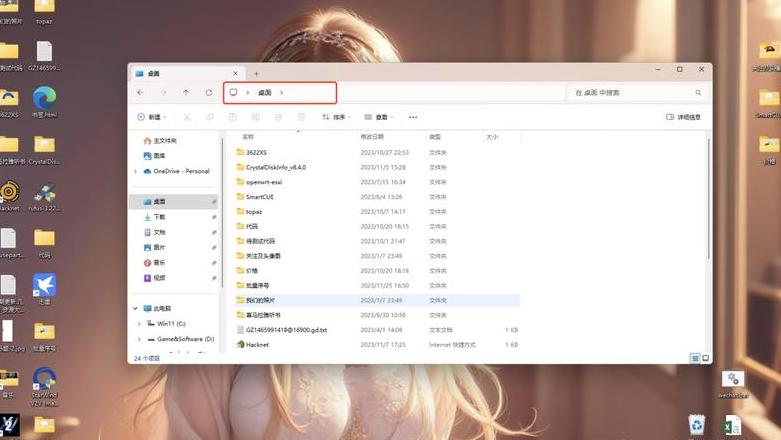Viewport: 781px width, 440px height.
Task: Click the Paste icon in toolbar
Action: (233, 117)
